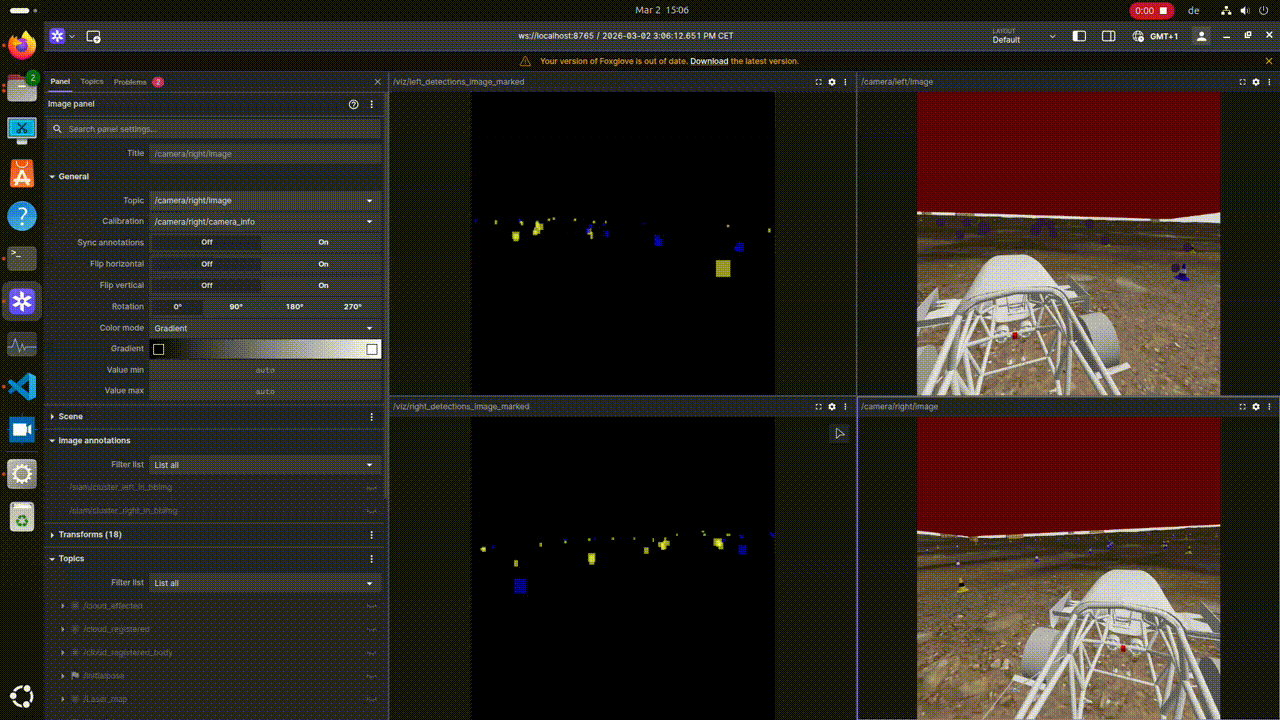Toggle the right sidebar visibility icon

(1108, 36)
